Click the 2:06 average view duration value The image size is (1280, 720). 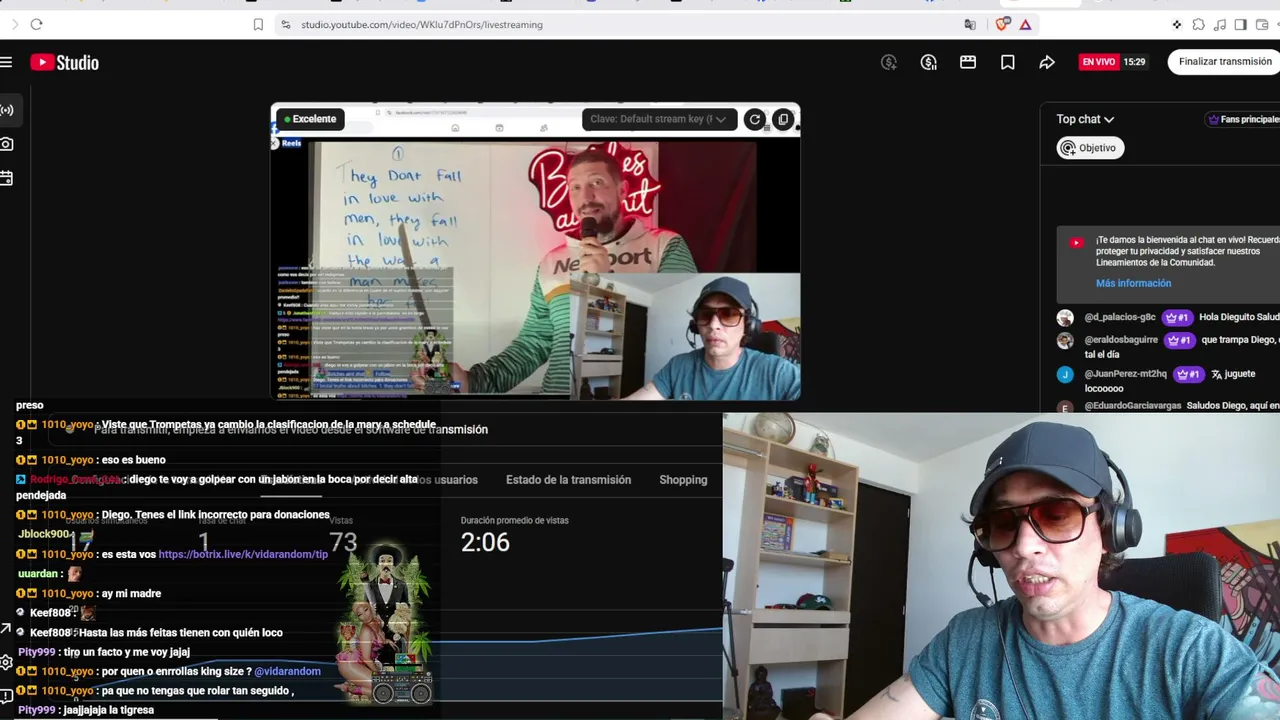(485, 542)
